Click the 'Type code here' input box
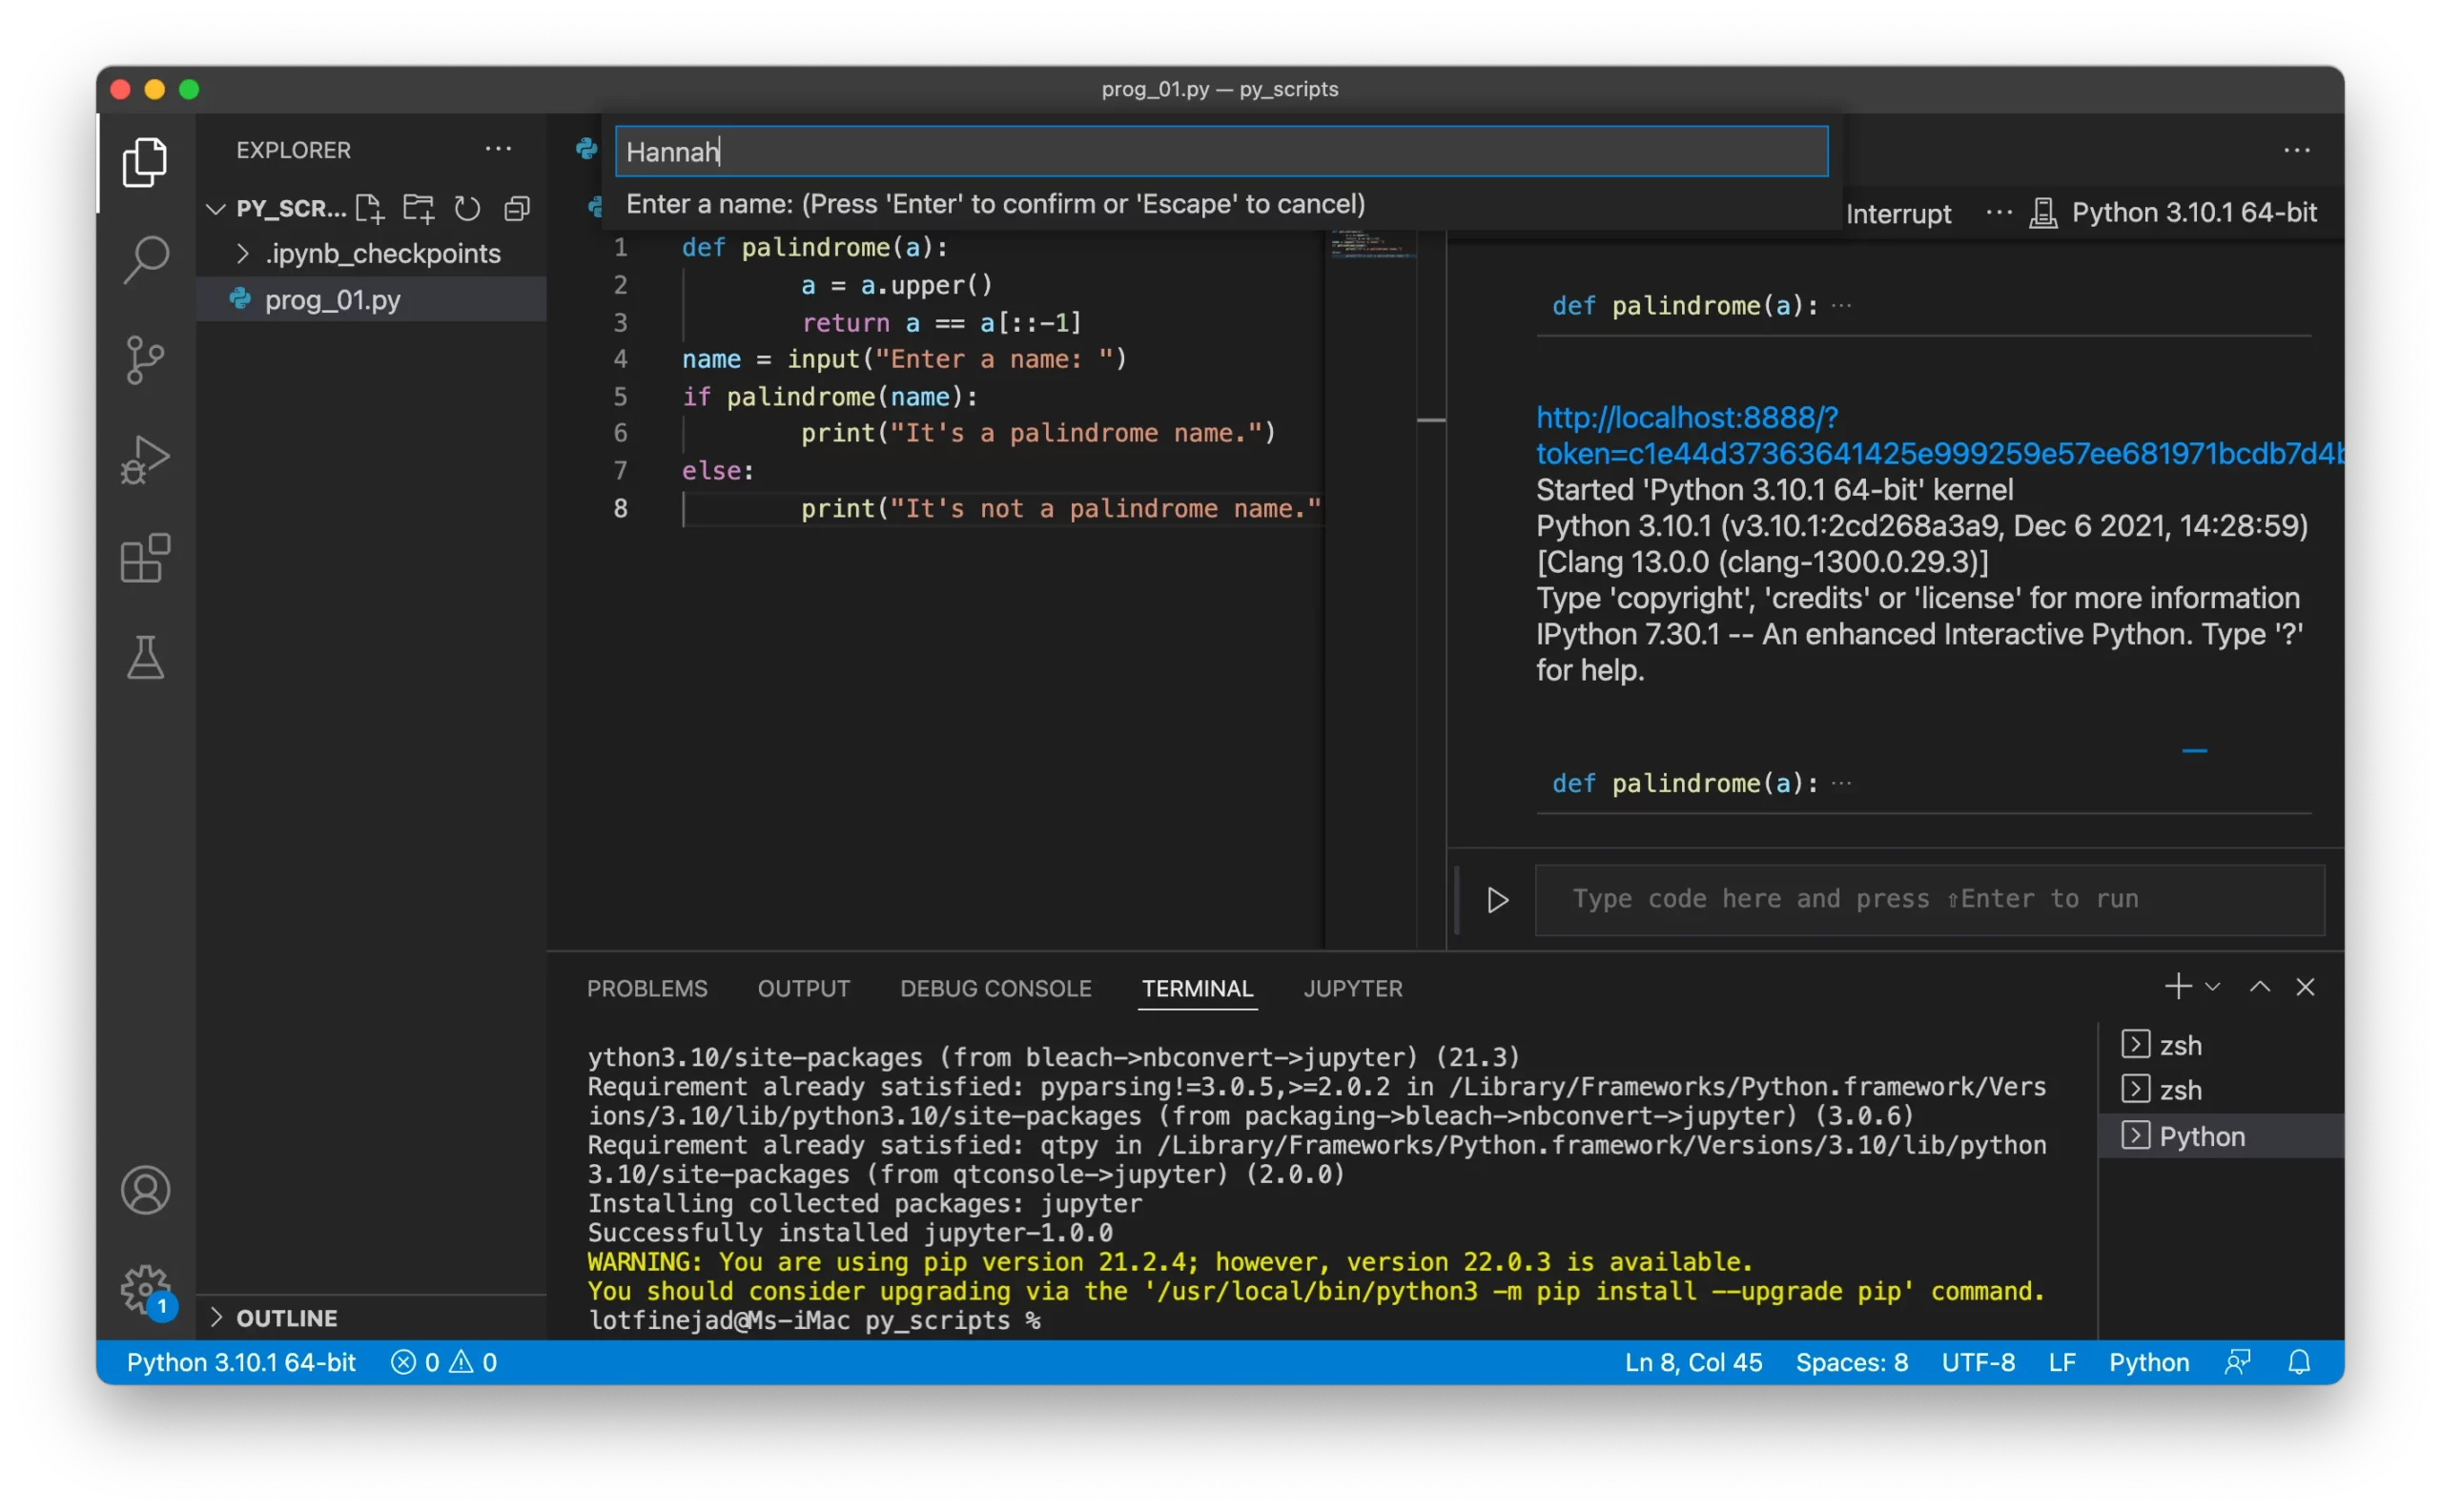 pyautogui.click(x=1928, y=900)
